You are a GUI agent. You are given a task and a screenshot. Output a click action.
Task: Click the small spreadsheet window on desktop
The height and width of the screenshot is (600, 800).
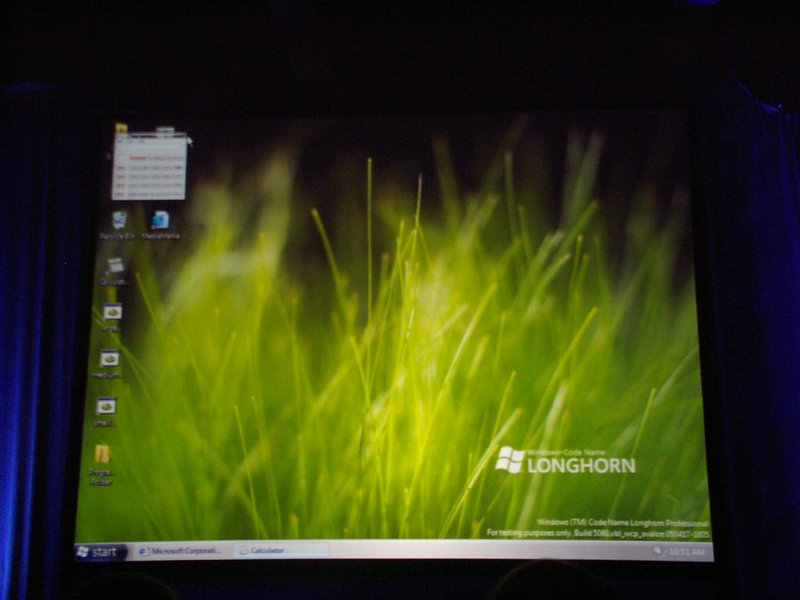[x=149, y=166]
